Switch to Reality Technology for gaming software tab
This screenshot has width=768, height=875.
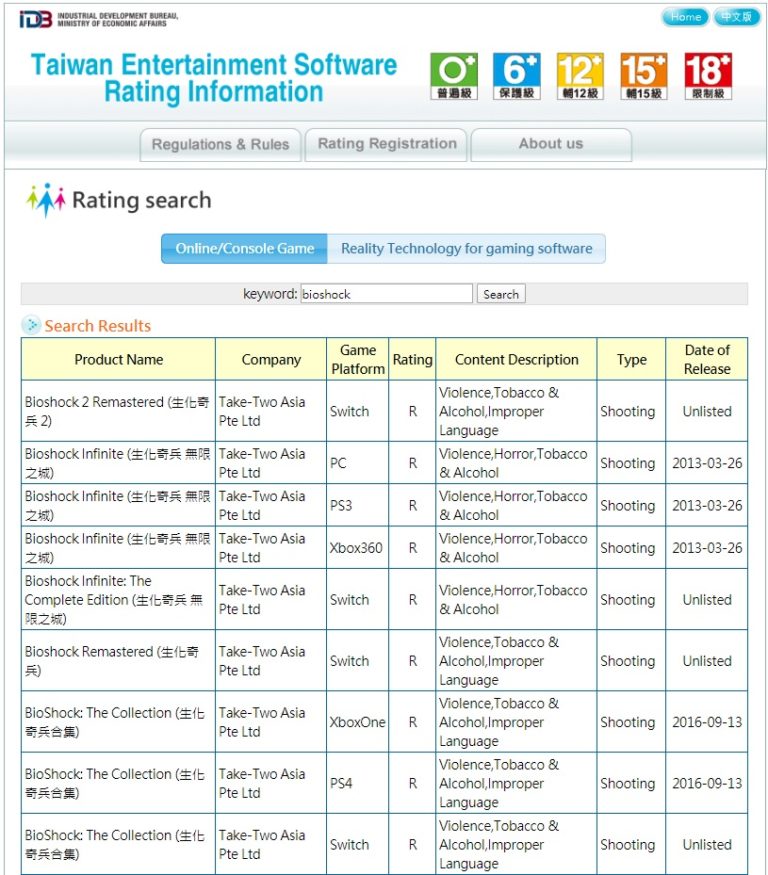(467, 249)
